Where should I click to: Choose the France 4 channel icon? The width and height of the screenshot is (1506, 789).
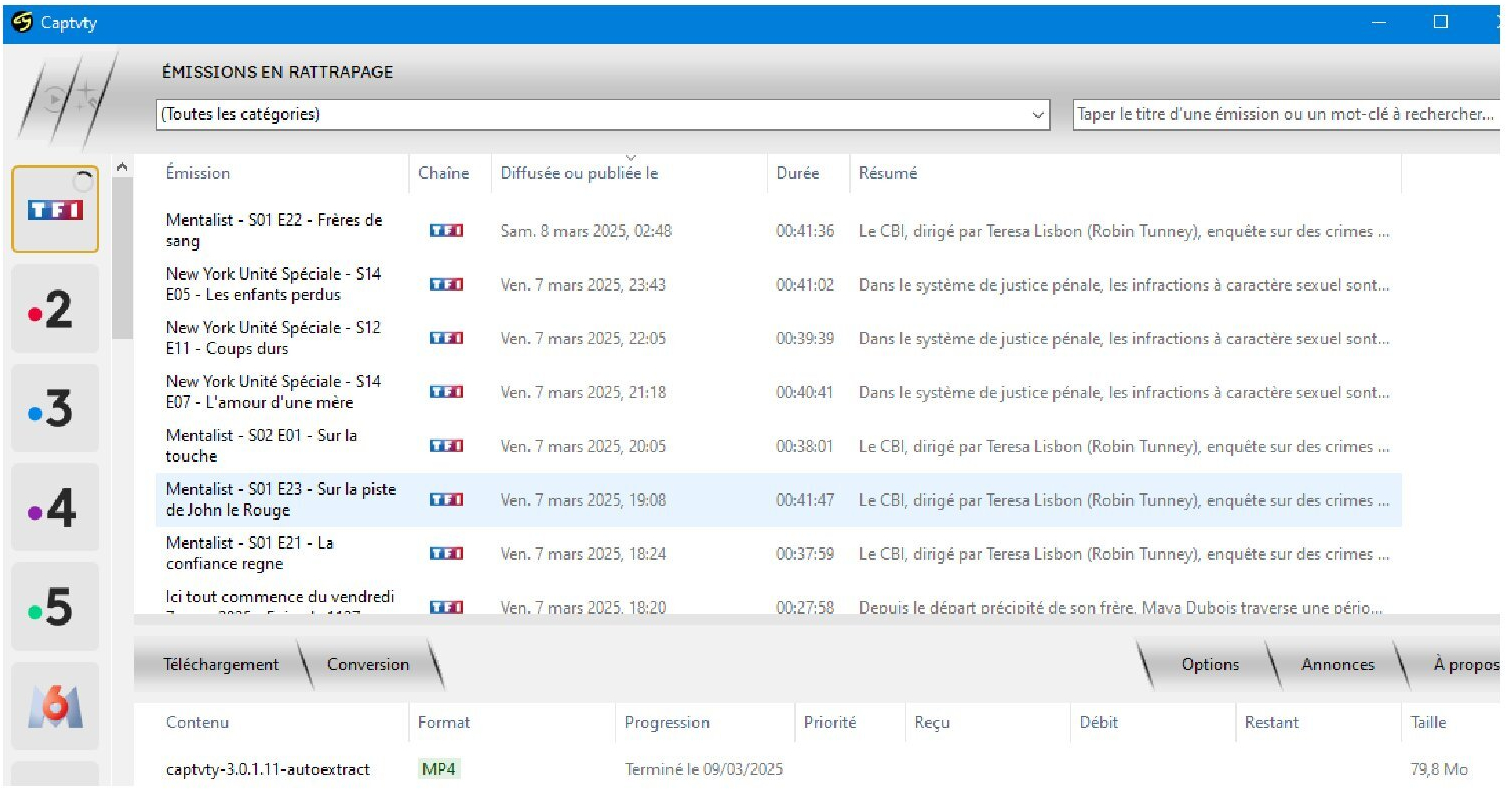point(55,508)
